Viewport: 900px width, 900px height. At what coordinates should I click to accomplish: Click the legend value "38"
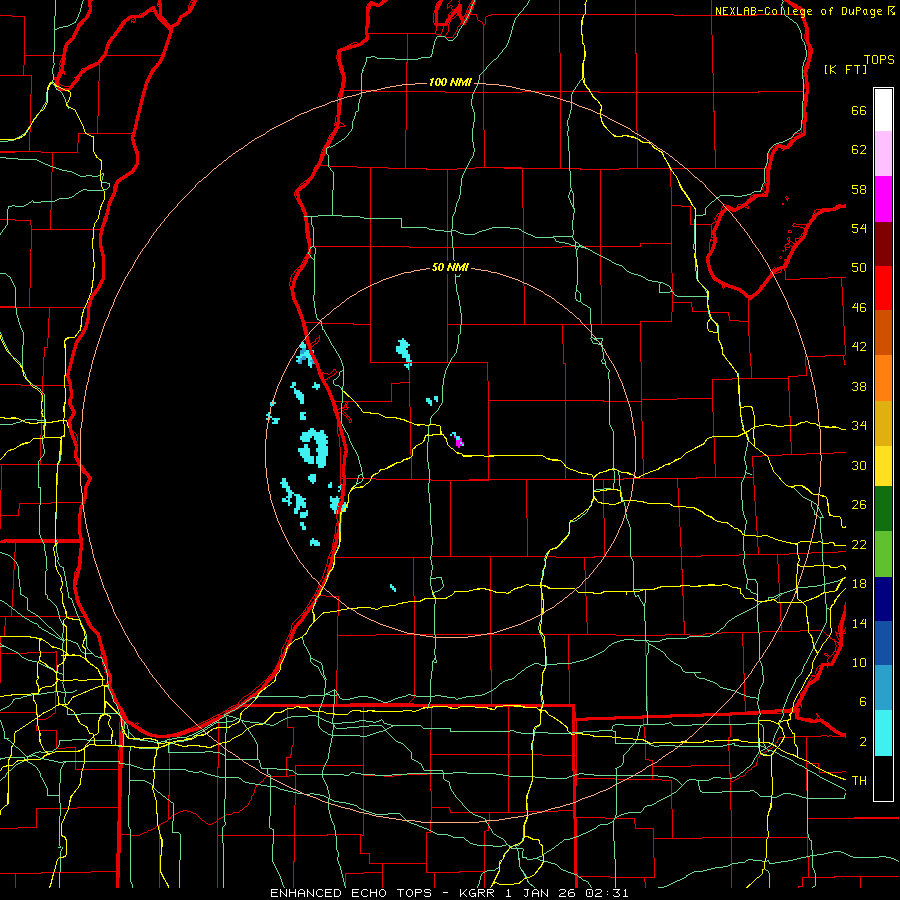859,386
